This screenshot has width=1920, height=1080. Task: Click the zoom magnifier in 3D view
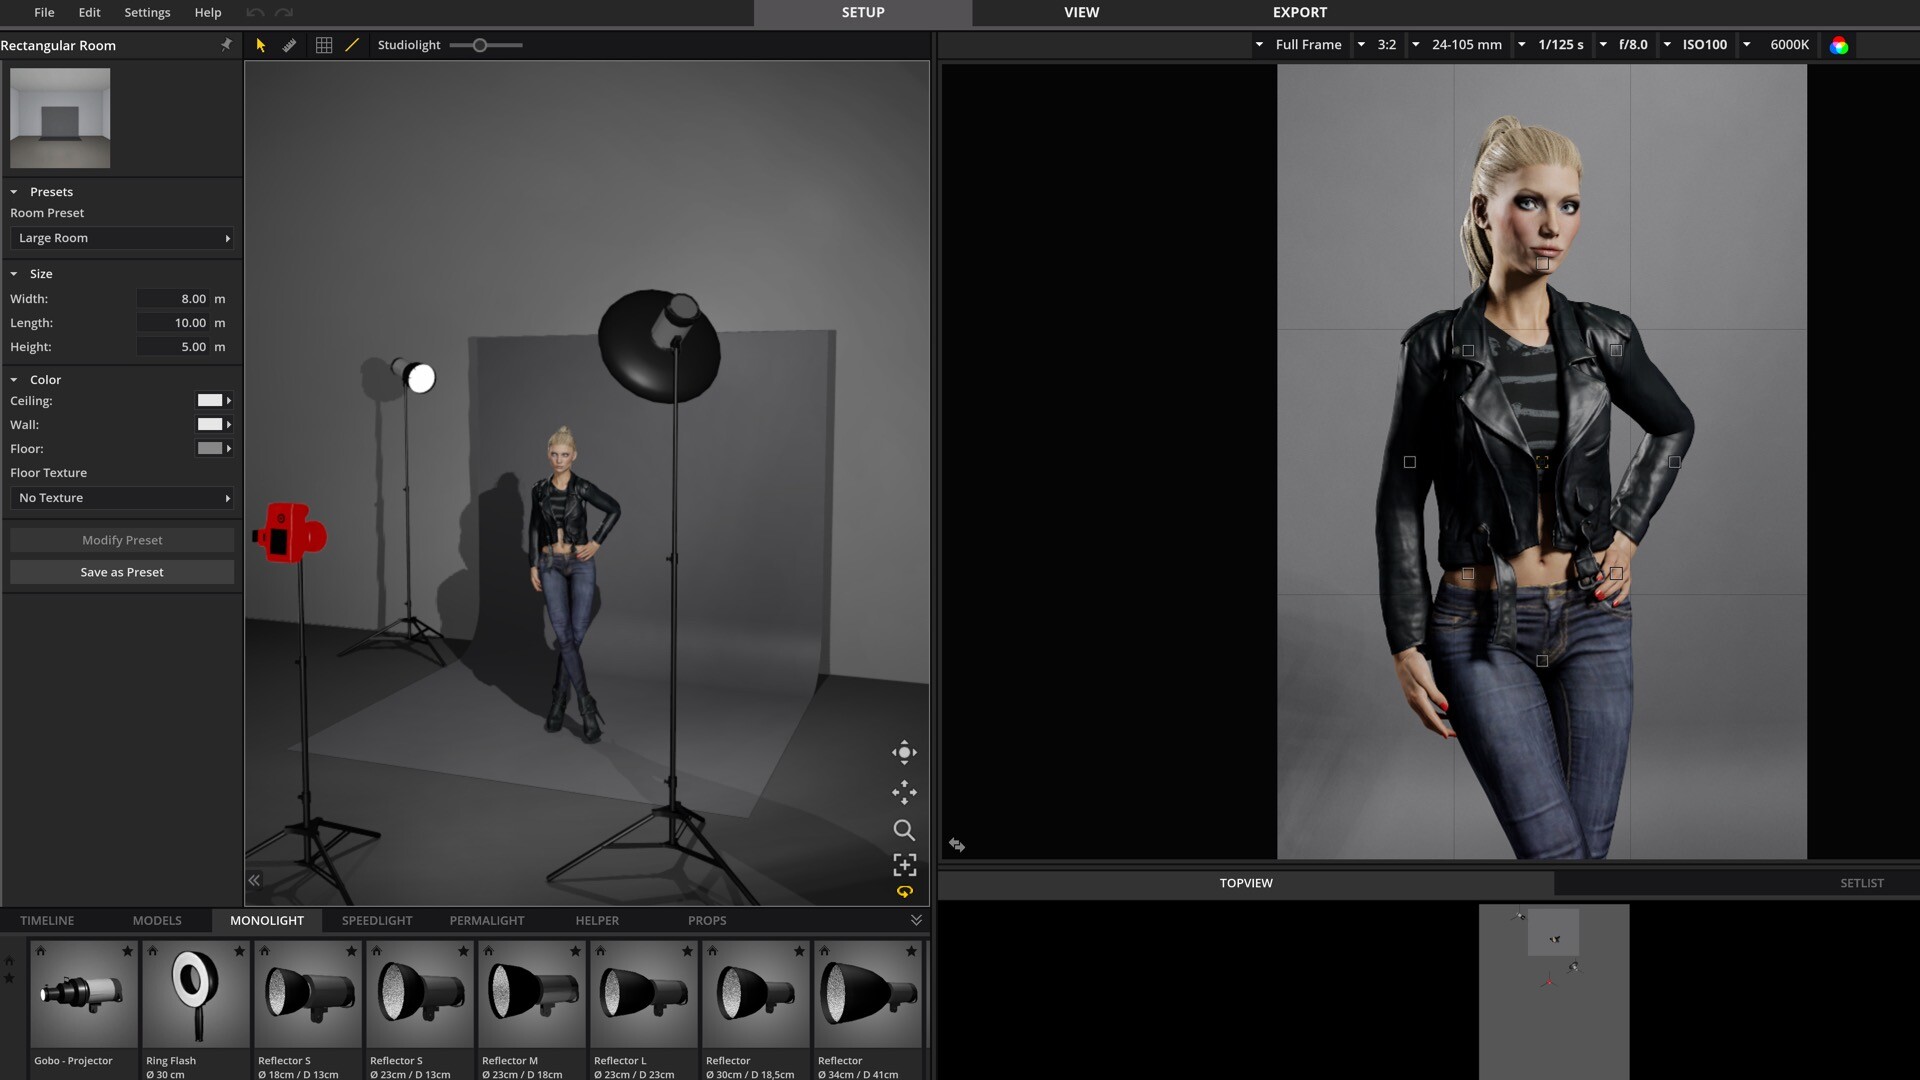pos(904,830)
